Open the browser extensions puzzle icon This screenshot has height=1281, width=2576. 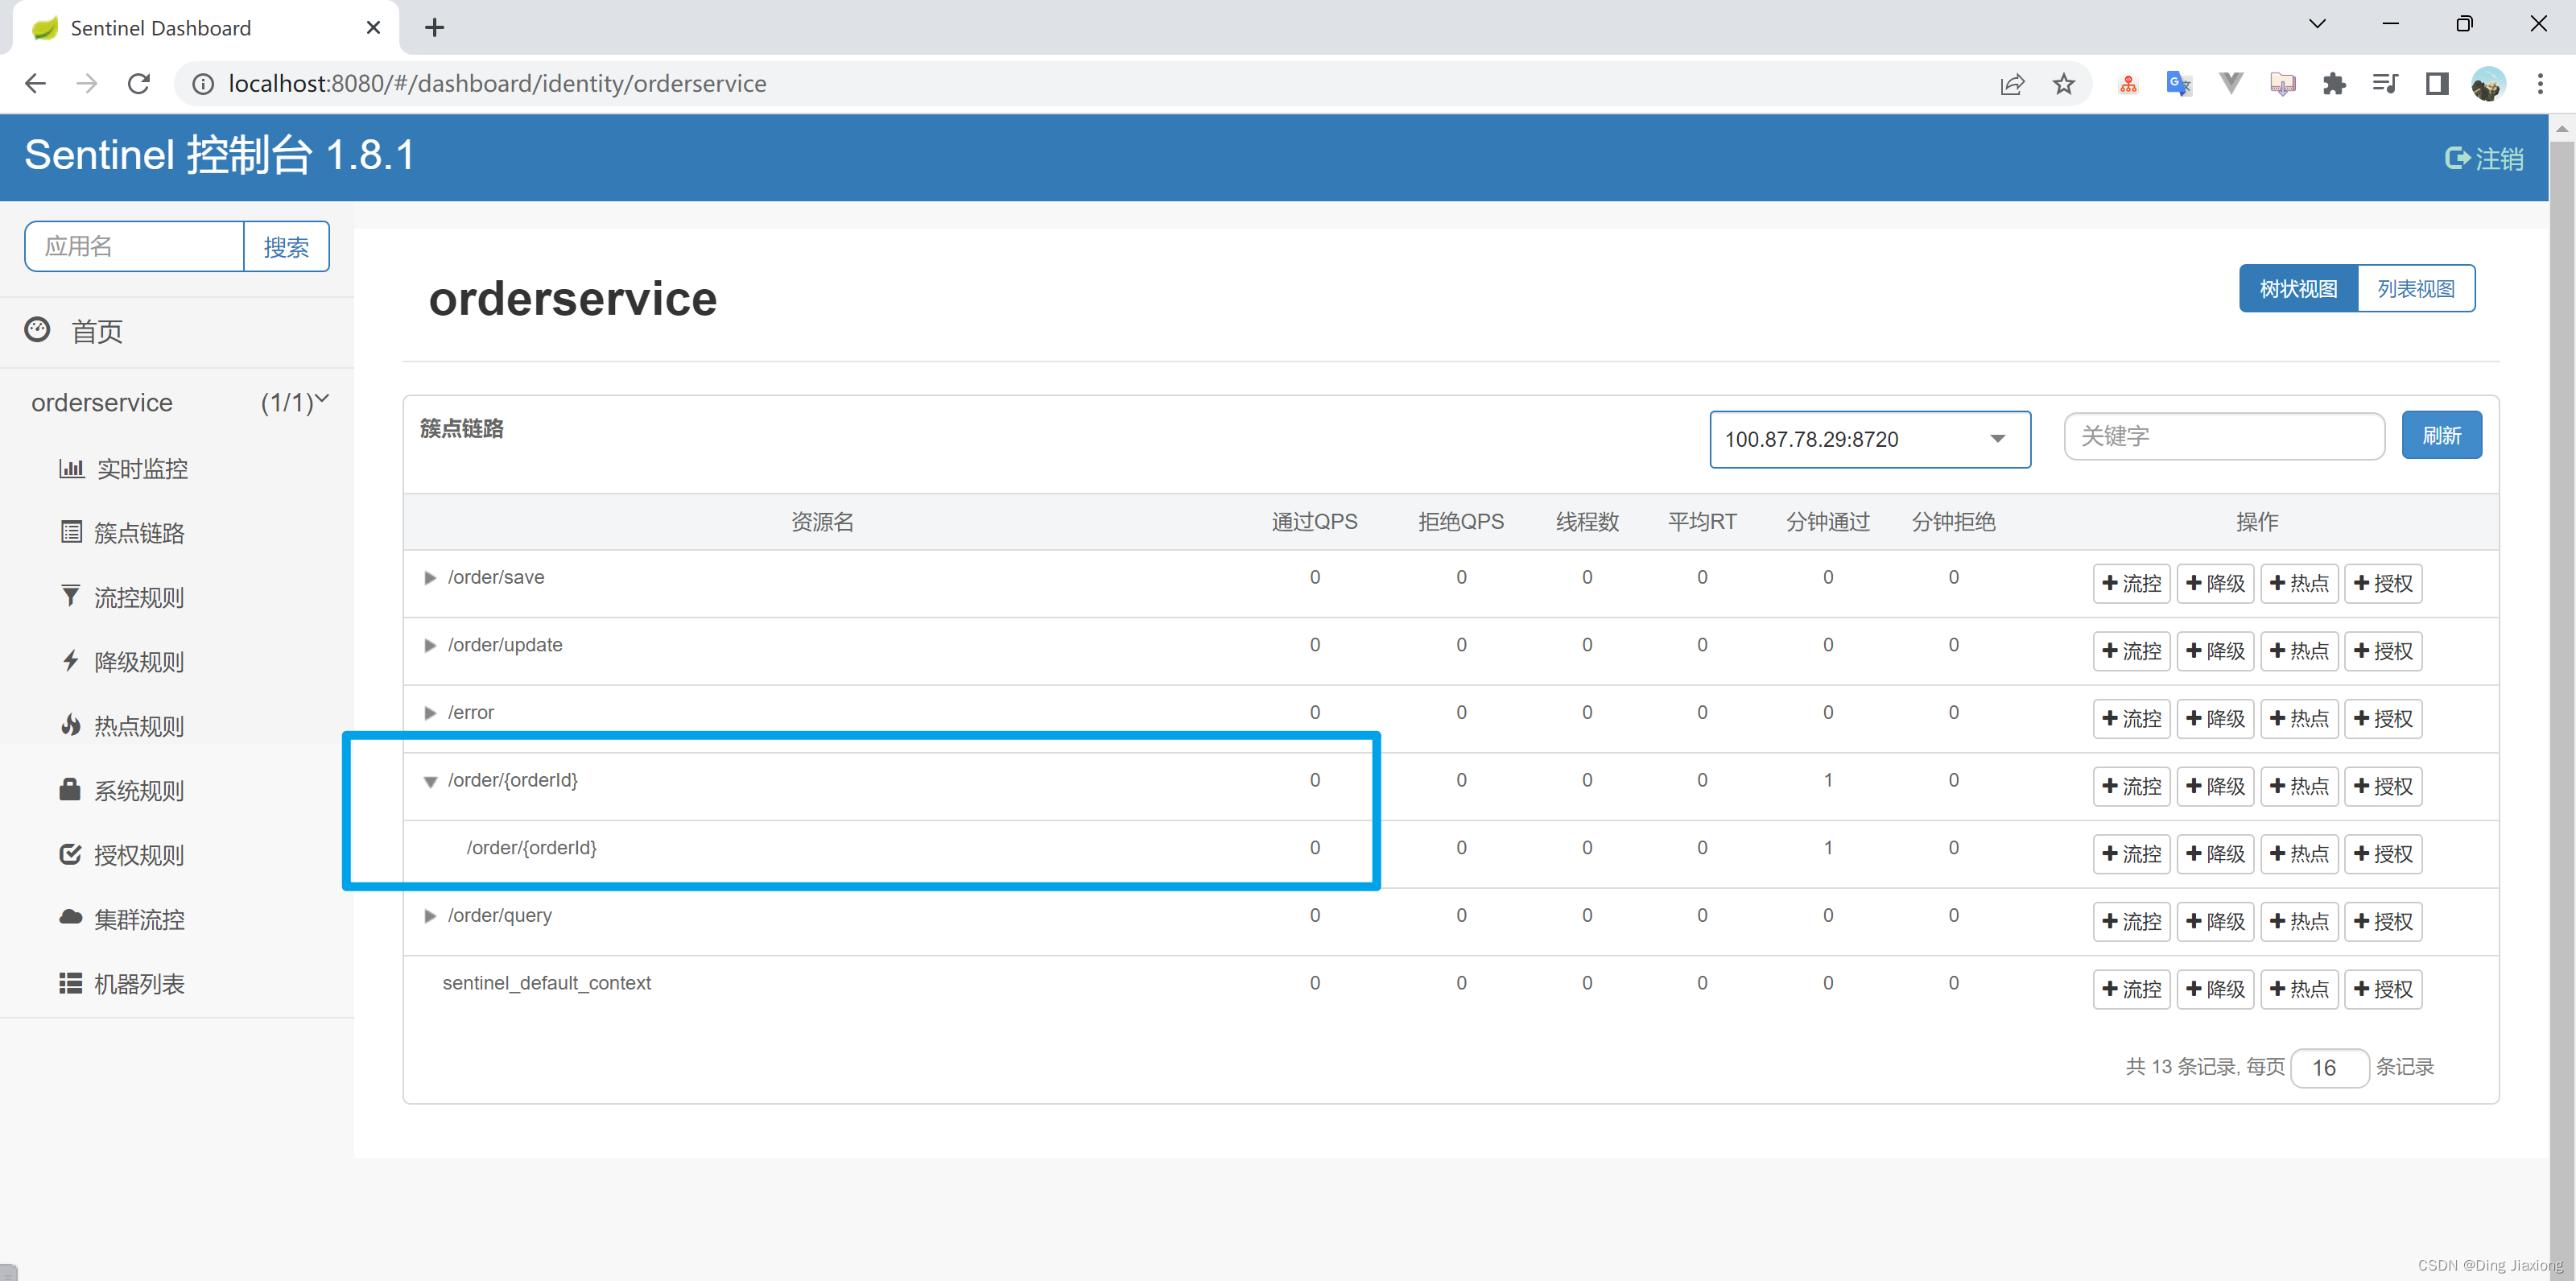[x=2334, y=84]
